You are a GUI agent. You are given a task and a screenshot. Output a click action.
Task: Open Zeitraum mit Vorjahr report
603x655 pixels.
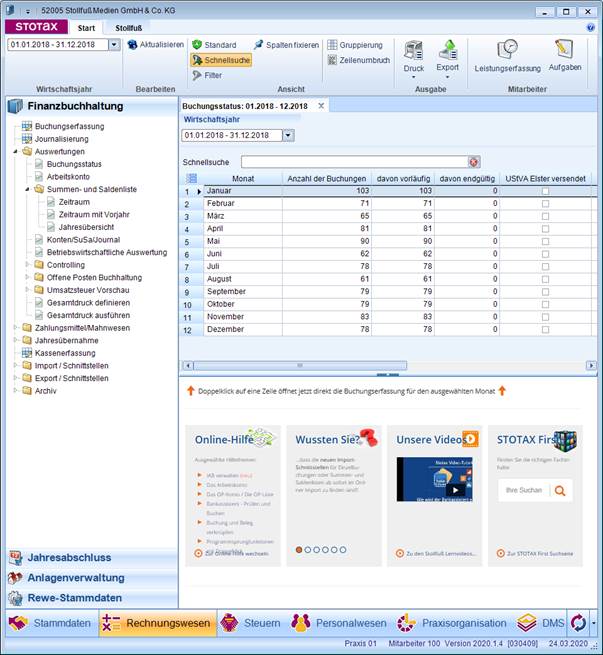click(94, 214)
